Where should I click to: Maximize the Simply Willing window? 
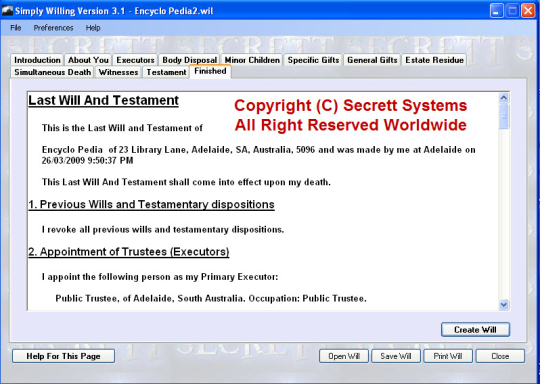(512, 11)
